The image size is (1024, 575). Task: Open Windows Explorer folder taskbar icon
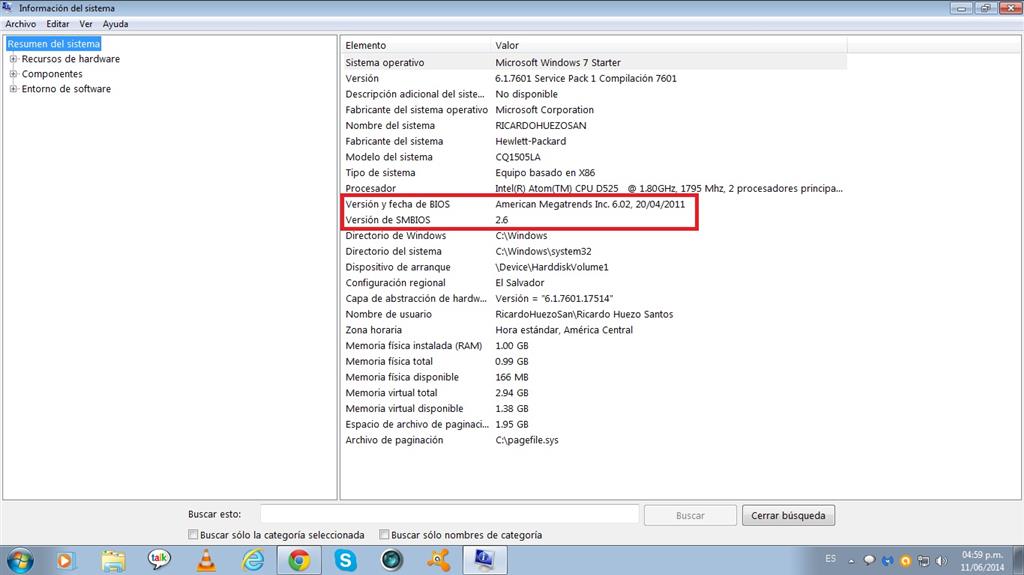pyautogui.click(x=113, y=561)
